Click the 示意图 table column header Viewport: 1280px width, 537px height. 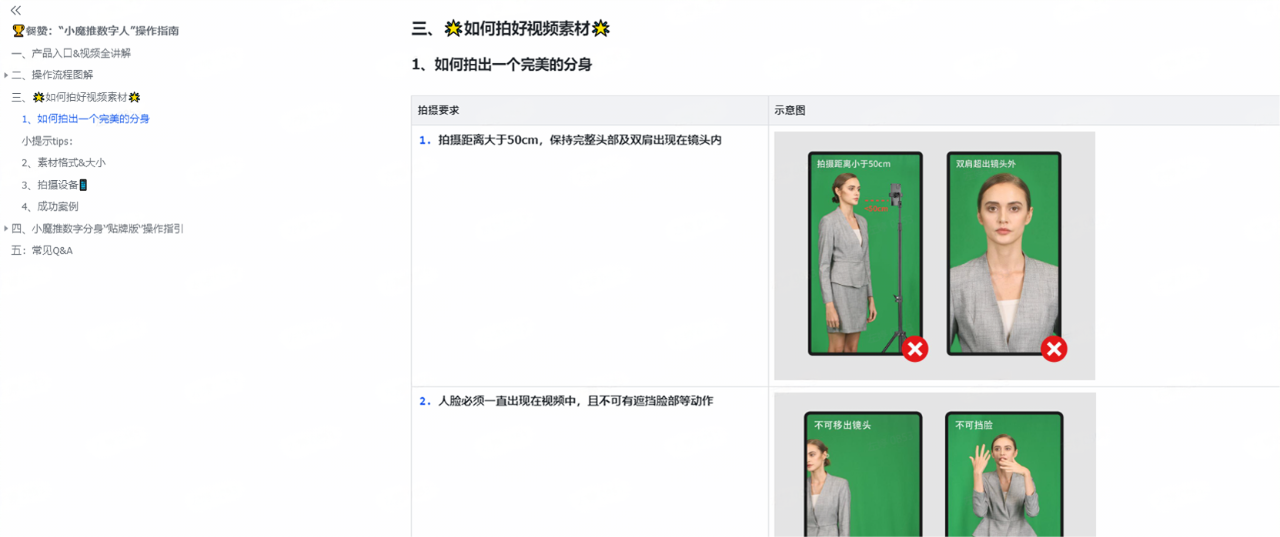790,110
